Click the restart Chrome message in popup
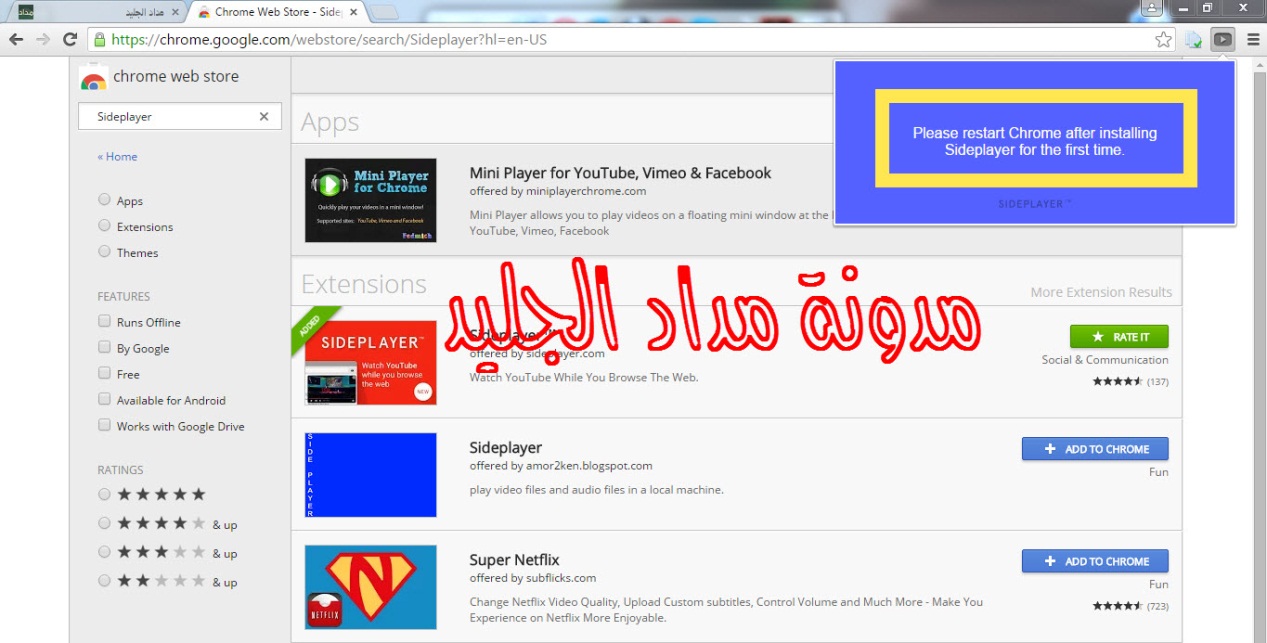This screenshot has height=643, width=1267. pyautogui.click(x=1035, y=141)
